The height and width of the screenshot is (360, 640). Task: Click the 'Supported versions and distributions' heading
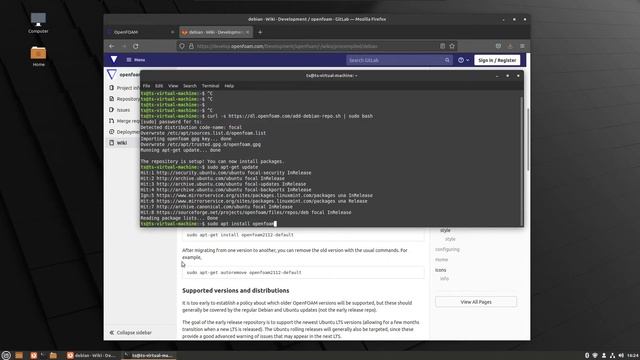pyautogui.click(x=236, y=291)
